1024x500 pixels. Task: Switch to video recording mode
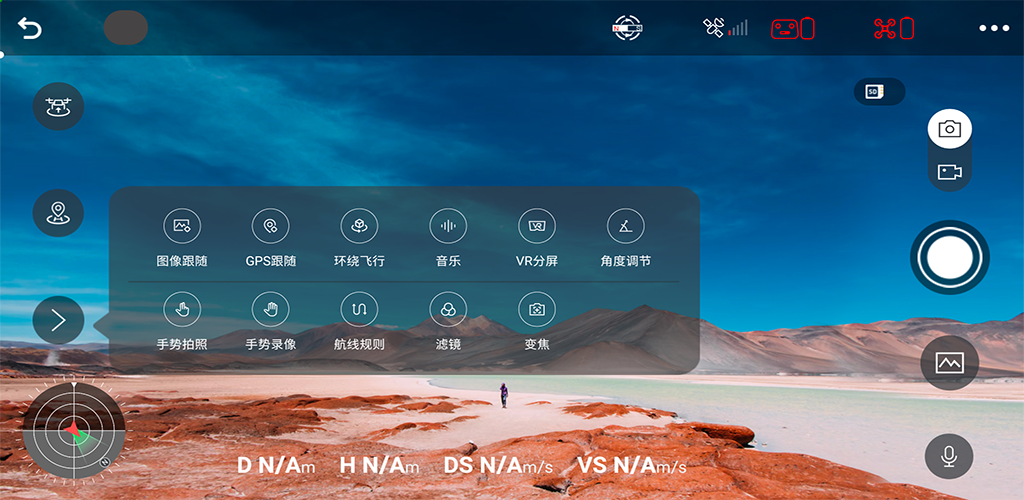coord(950,172)
